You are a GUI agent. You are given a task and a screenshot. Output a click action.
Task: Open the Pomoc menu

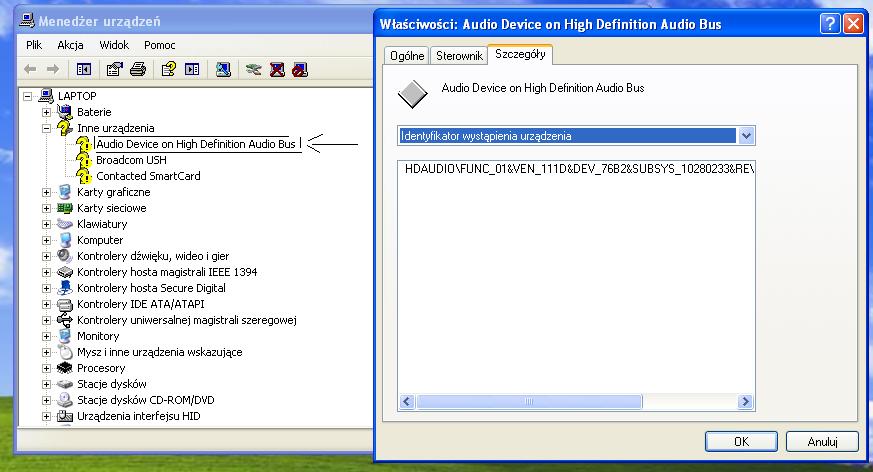pyautogui.click(x=160, y=45)
